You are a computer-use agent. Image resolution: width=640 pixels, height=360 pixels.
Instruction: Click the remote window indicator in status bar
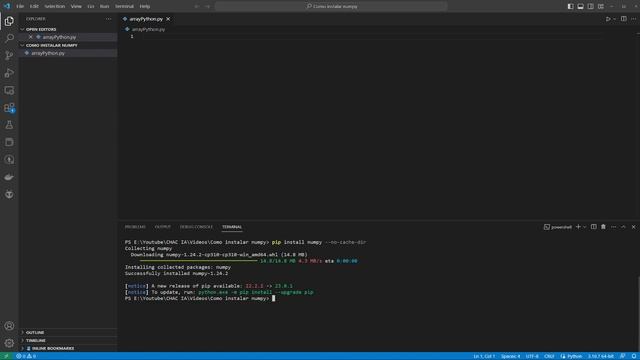6,356
